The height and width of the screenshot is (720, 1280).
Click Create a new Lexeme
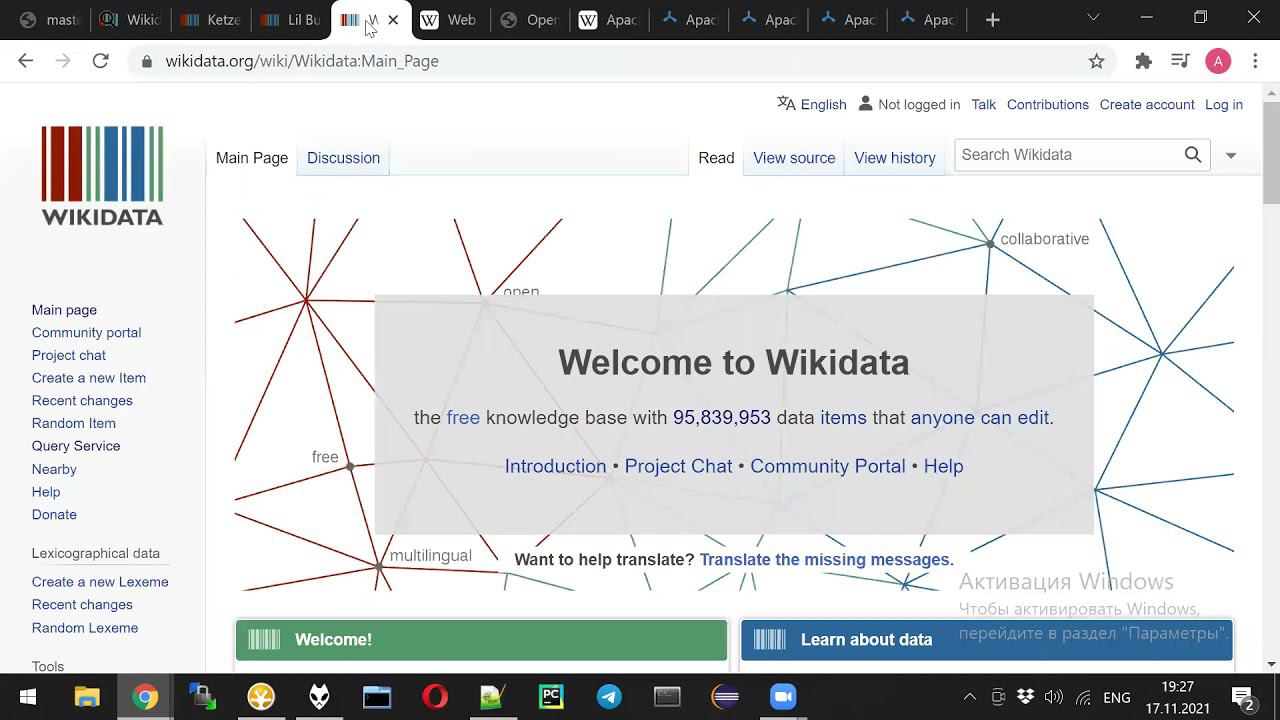click(100, 582)
